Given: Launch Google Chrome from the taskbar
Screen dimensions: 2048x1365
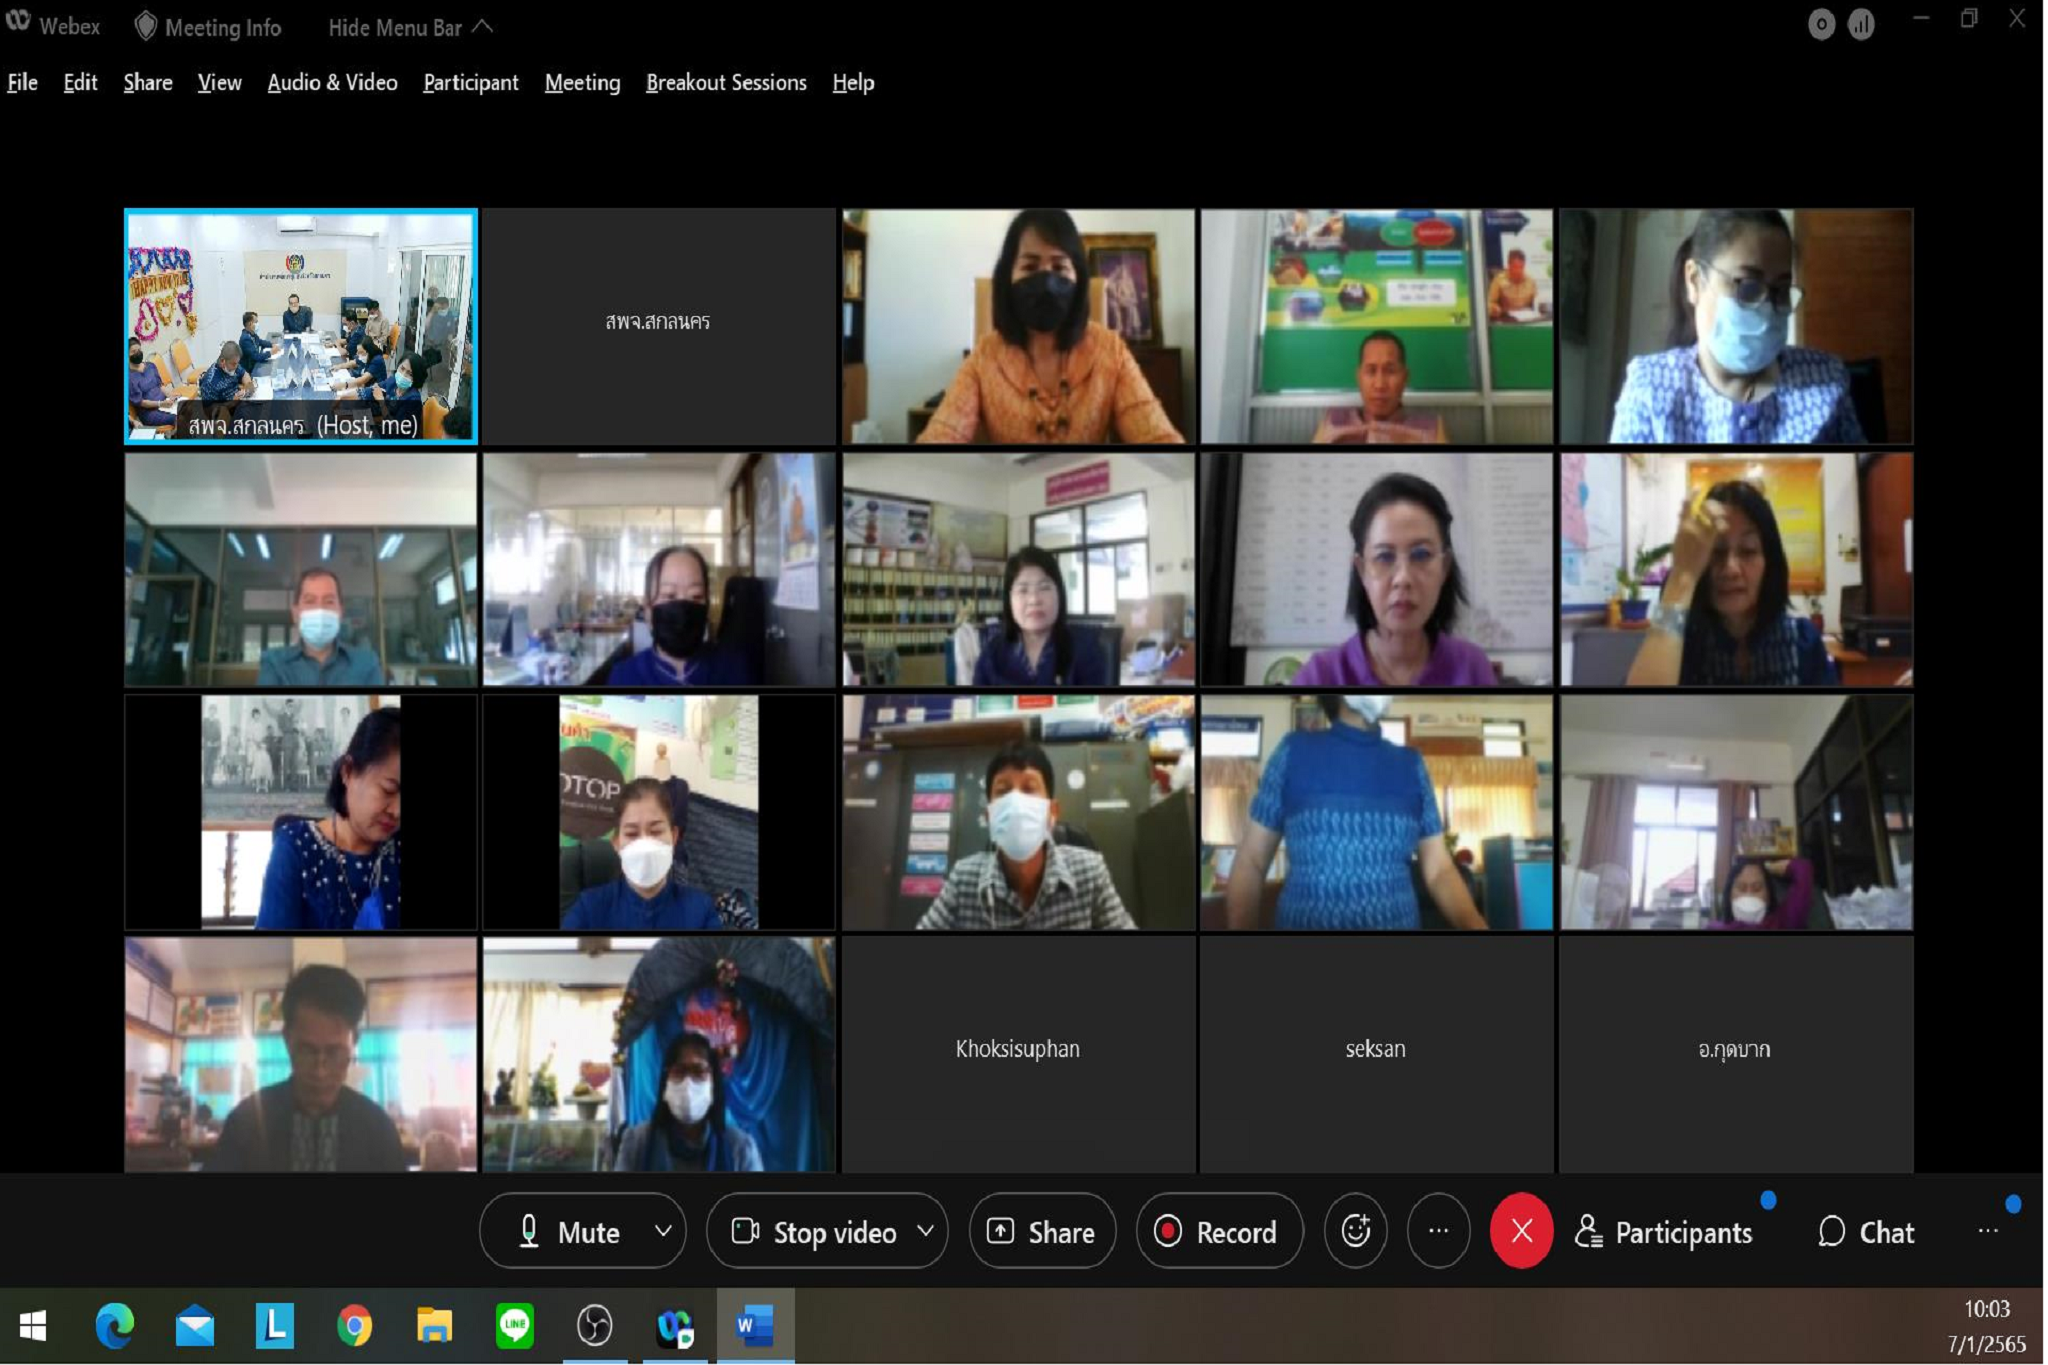Looking at the screenshot, I should pos(354,1326).
